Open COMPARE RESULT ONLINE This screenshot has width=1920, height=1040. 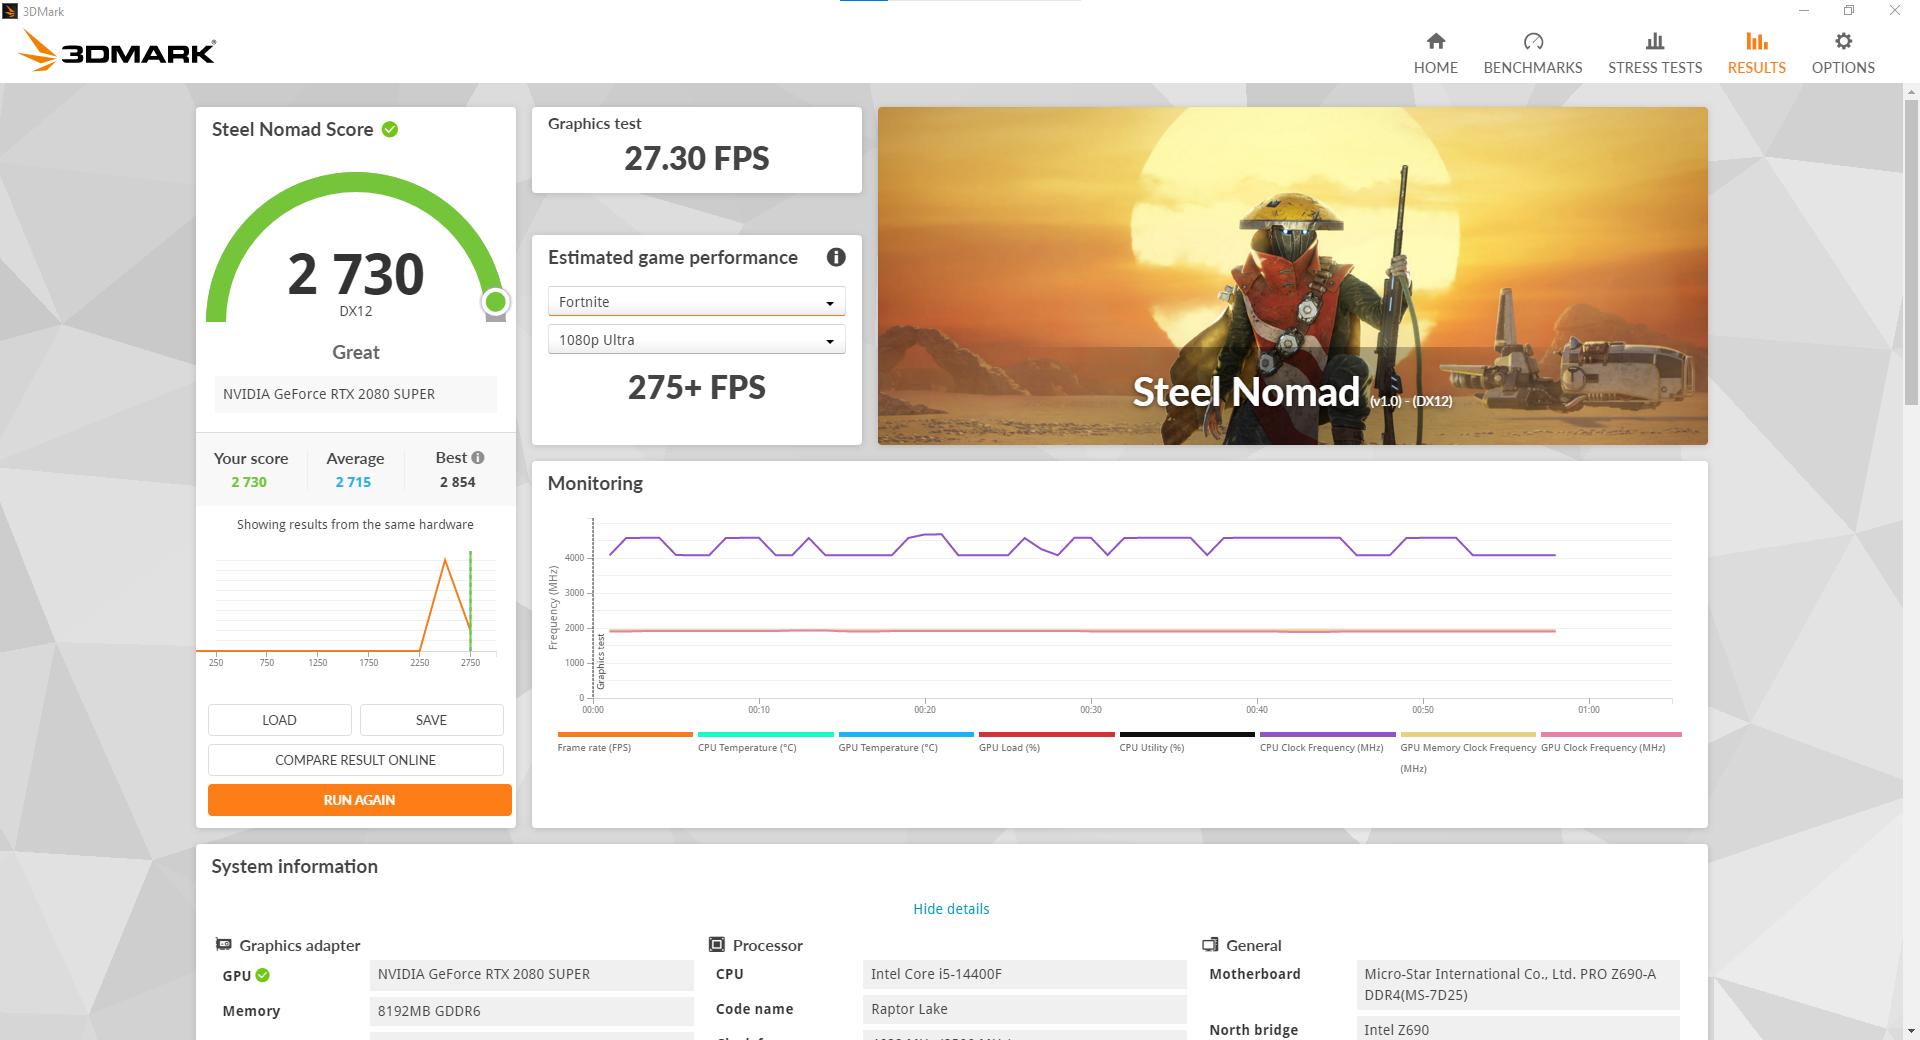[x=355, y=759]
